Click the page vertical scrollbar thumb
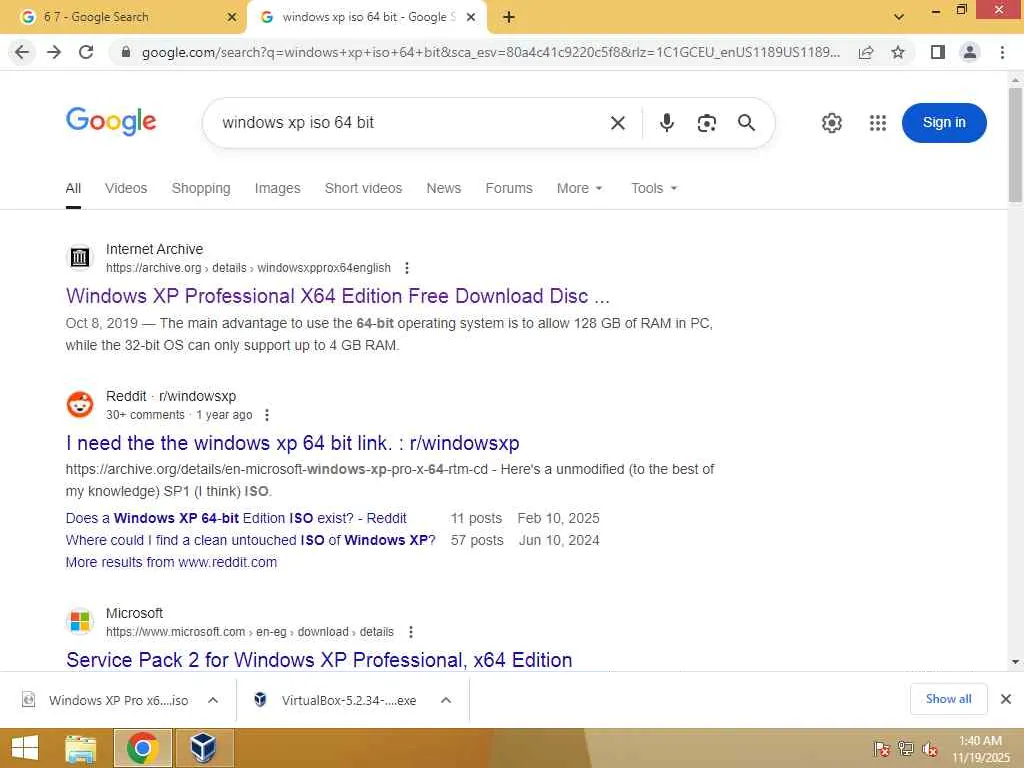This screenshot has width=1024, height=768. coord(1015,145)
